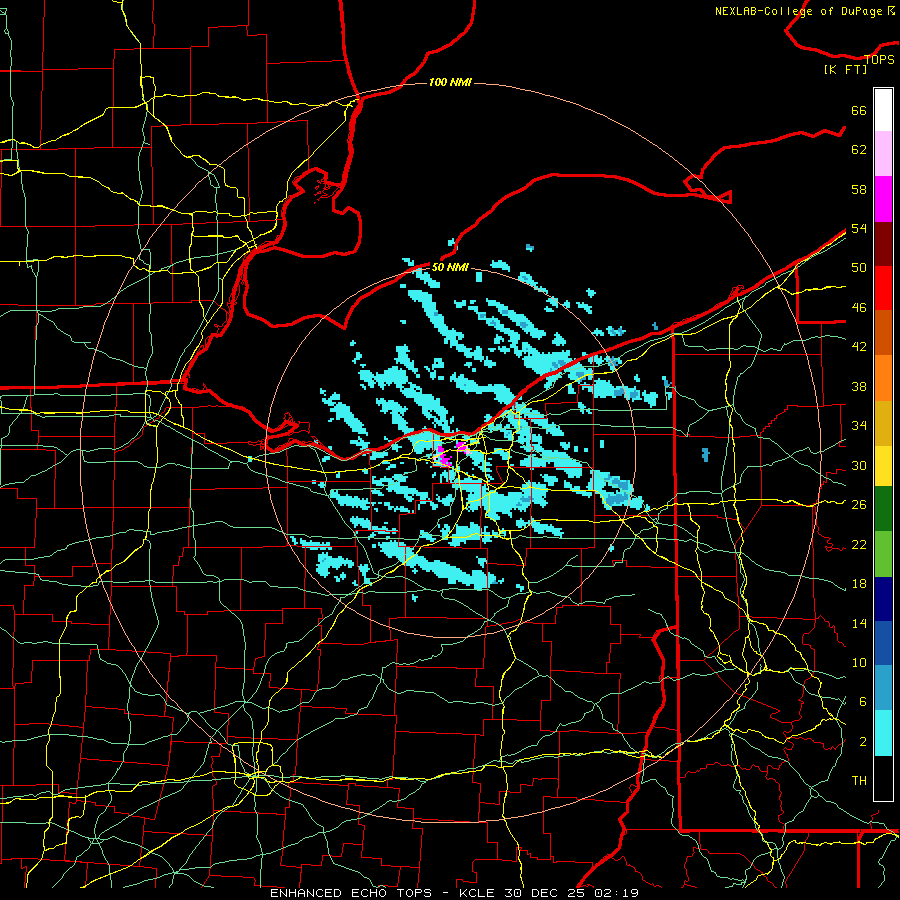Click the navy blue legend swatch
Viewport: 900px width, 900px height.
(883, 599)
